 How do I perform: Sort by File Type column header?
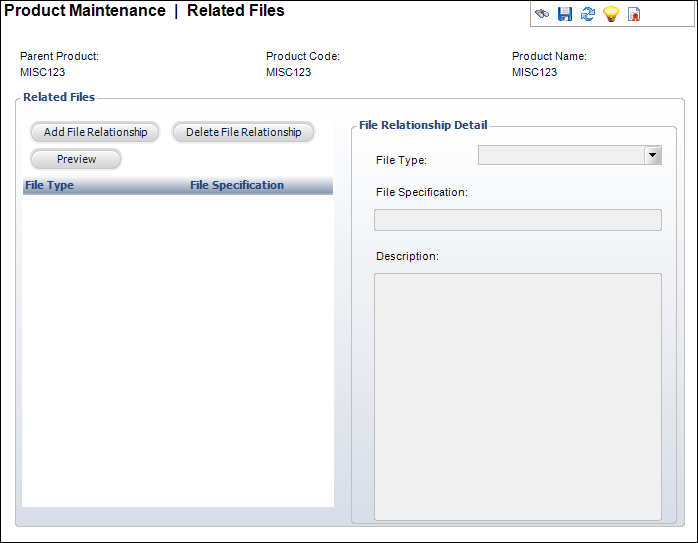[49, 185]
